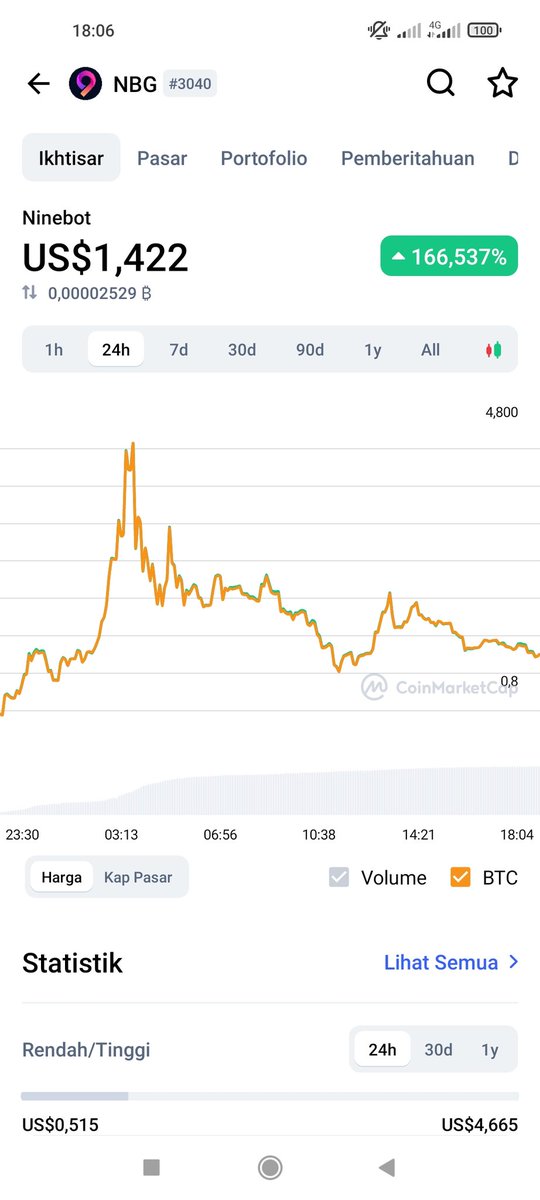Swap USD/BTC price arrows icon
540x1200 pixels.
tap(30, 293)
